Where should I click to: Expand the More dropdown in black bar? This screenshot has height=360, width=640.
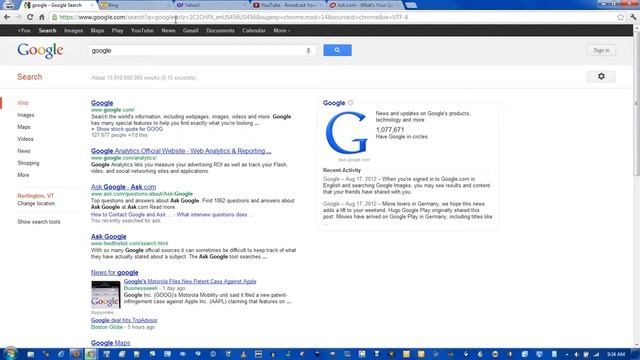(282, 31)
